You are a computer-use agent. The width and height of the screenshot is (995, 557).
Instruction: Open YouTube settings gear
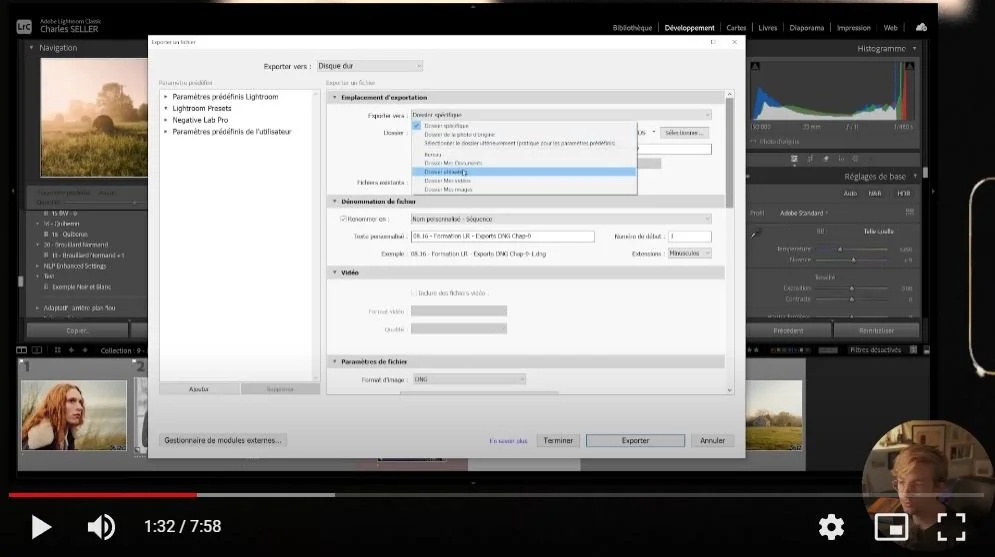pyautogui.click(x=831, y=527)
